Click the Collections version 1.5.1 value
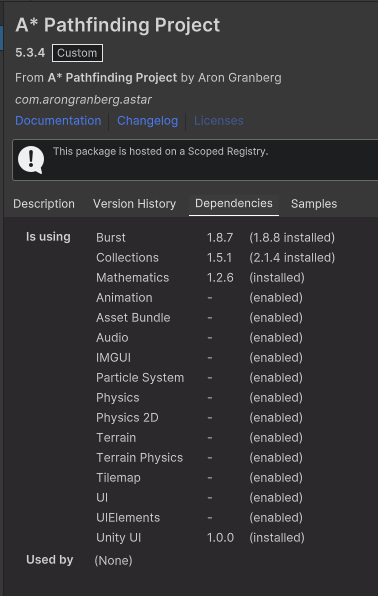Image resolution: width=378 pixels, height=596 pixels. coord(219,258)
